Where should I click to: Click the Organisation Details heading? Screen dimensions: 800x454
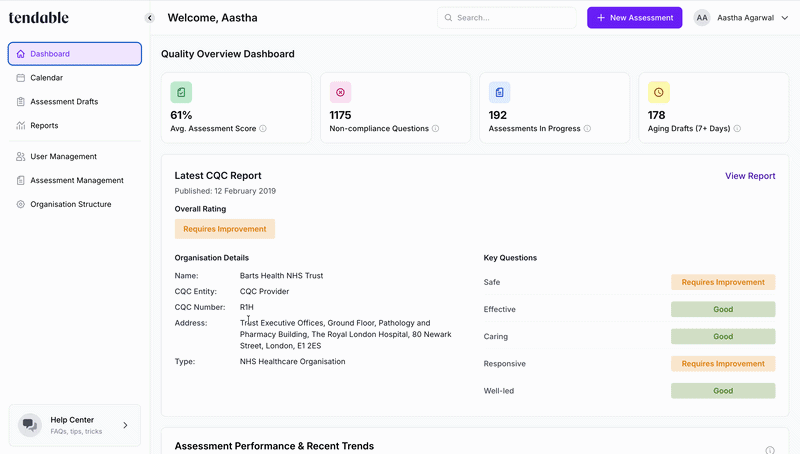click(x=212, y=258)
